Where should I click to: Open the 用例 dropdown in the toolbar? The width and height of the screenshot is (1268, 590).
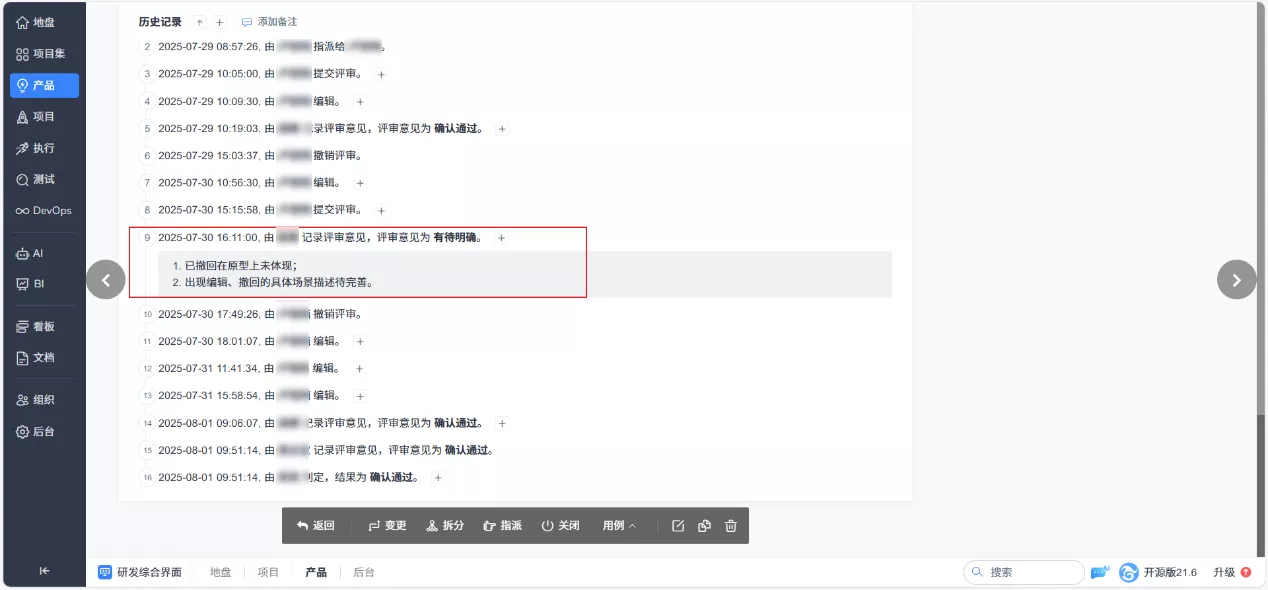pos(620,525)
